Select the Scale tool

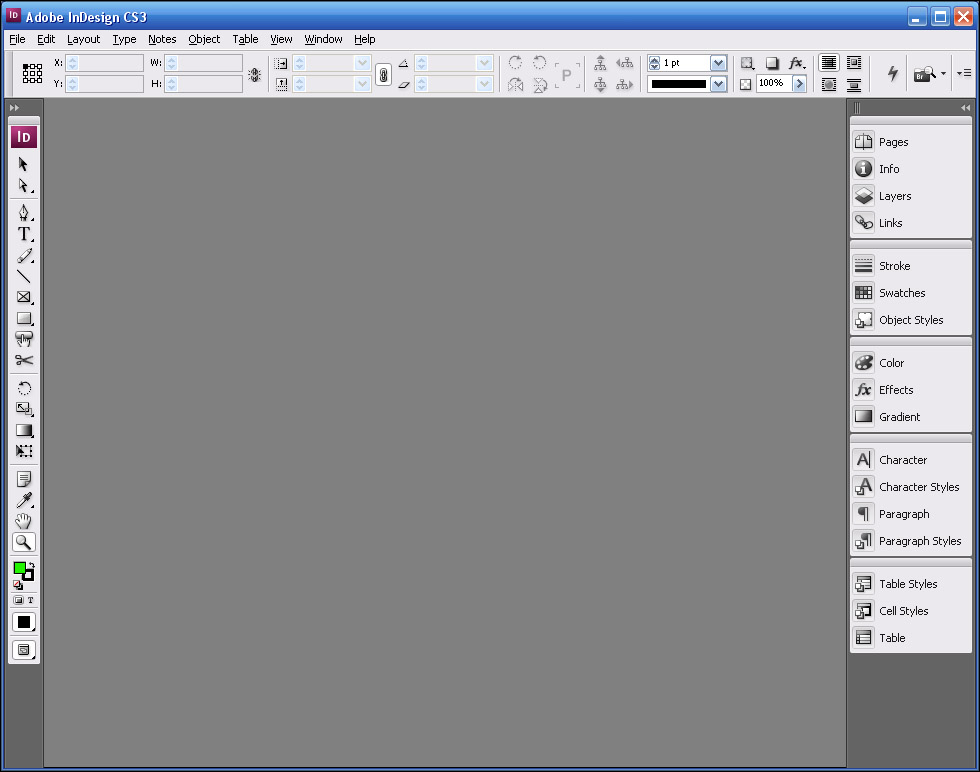pos(24,409)
